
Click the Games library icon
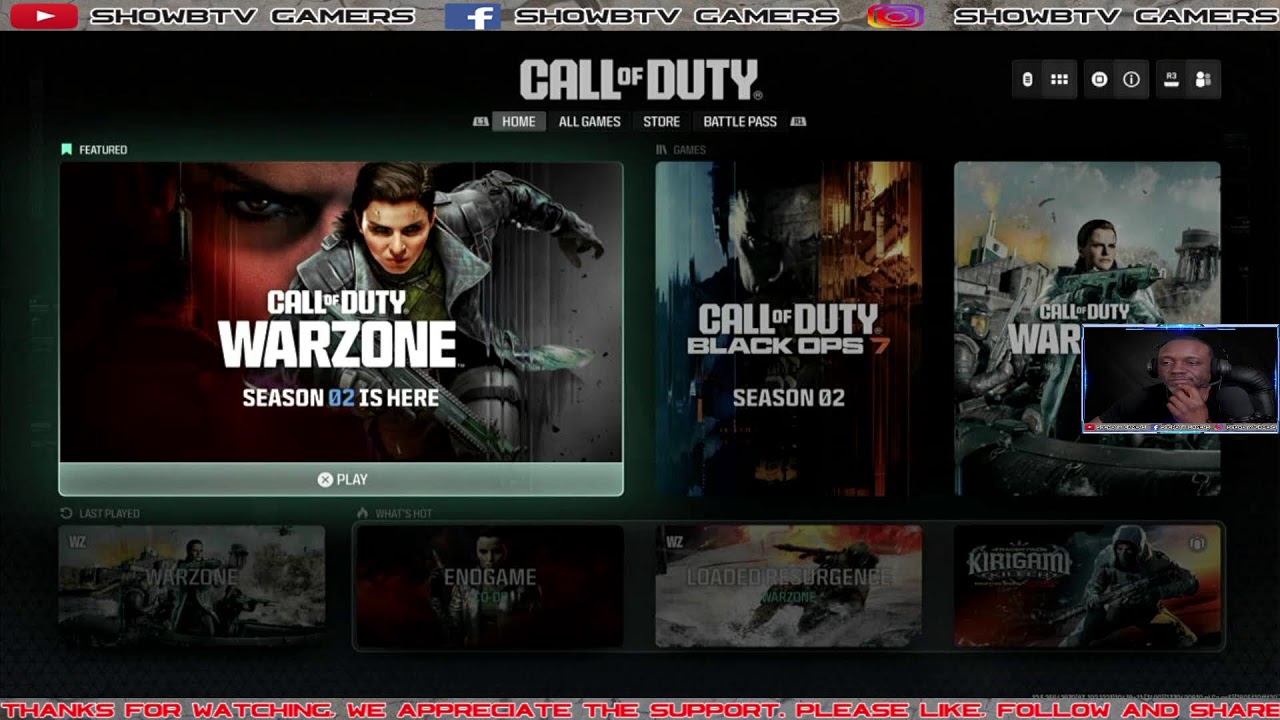point(661,150)
